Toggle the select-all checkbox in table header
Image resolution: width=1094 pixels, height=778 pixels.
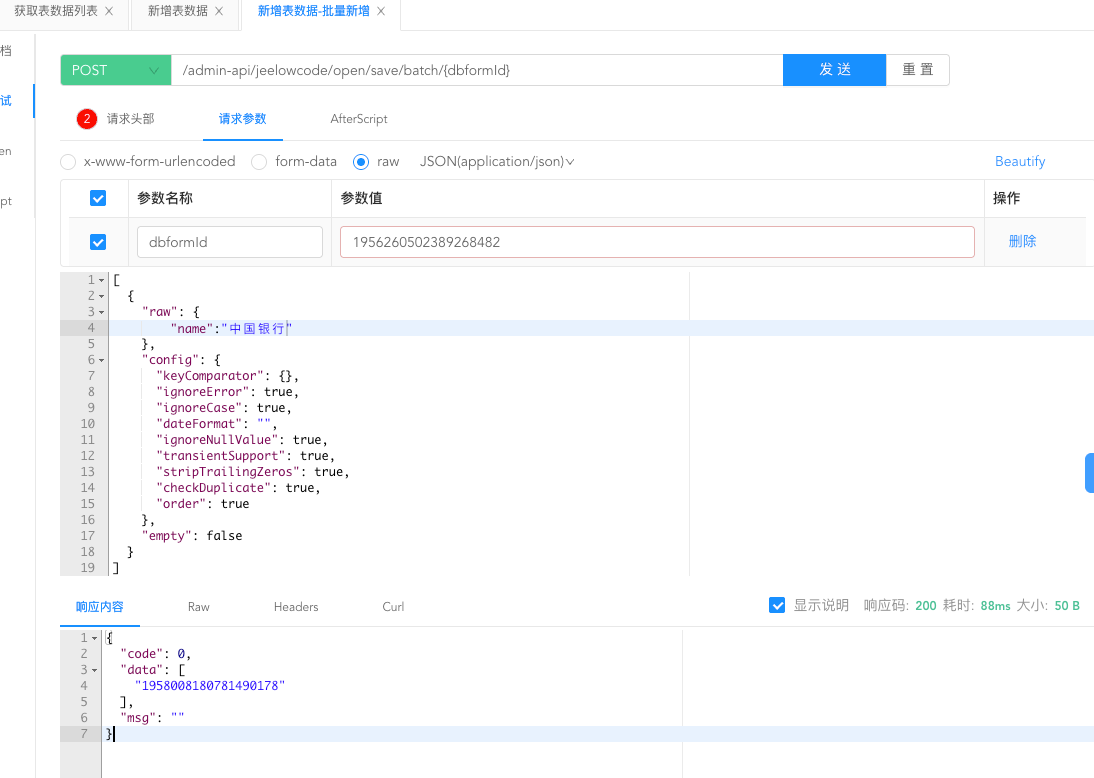click(x=98, y=198)
